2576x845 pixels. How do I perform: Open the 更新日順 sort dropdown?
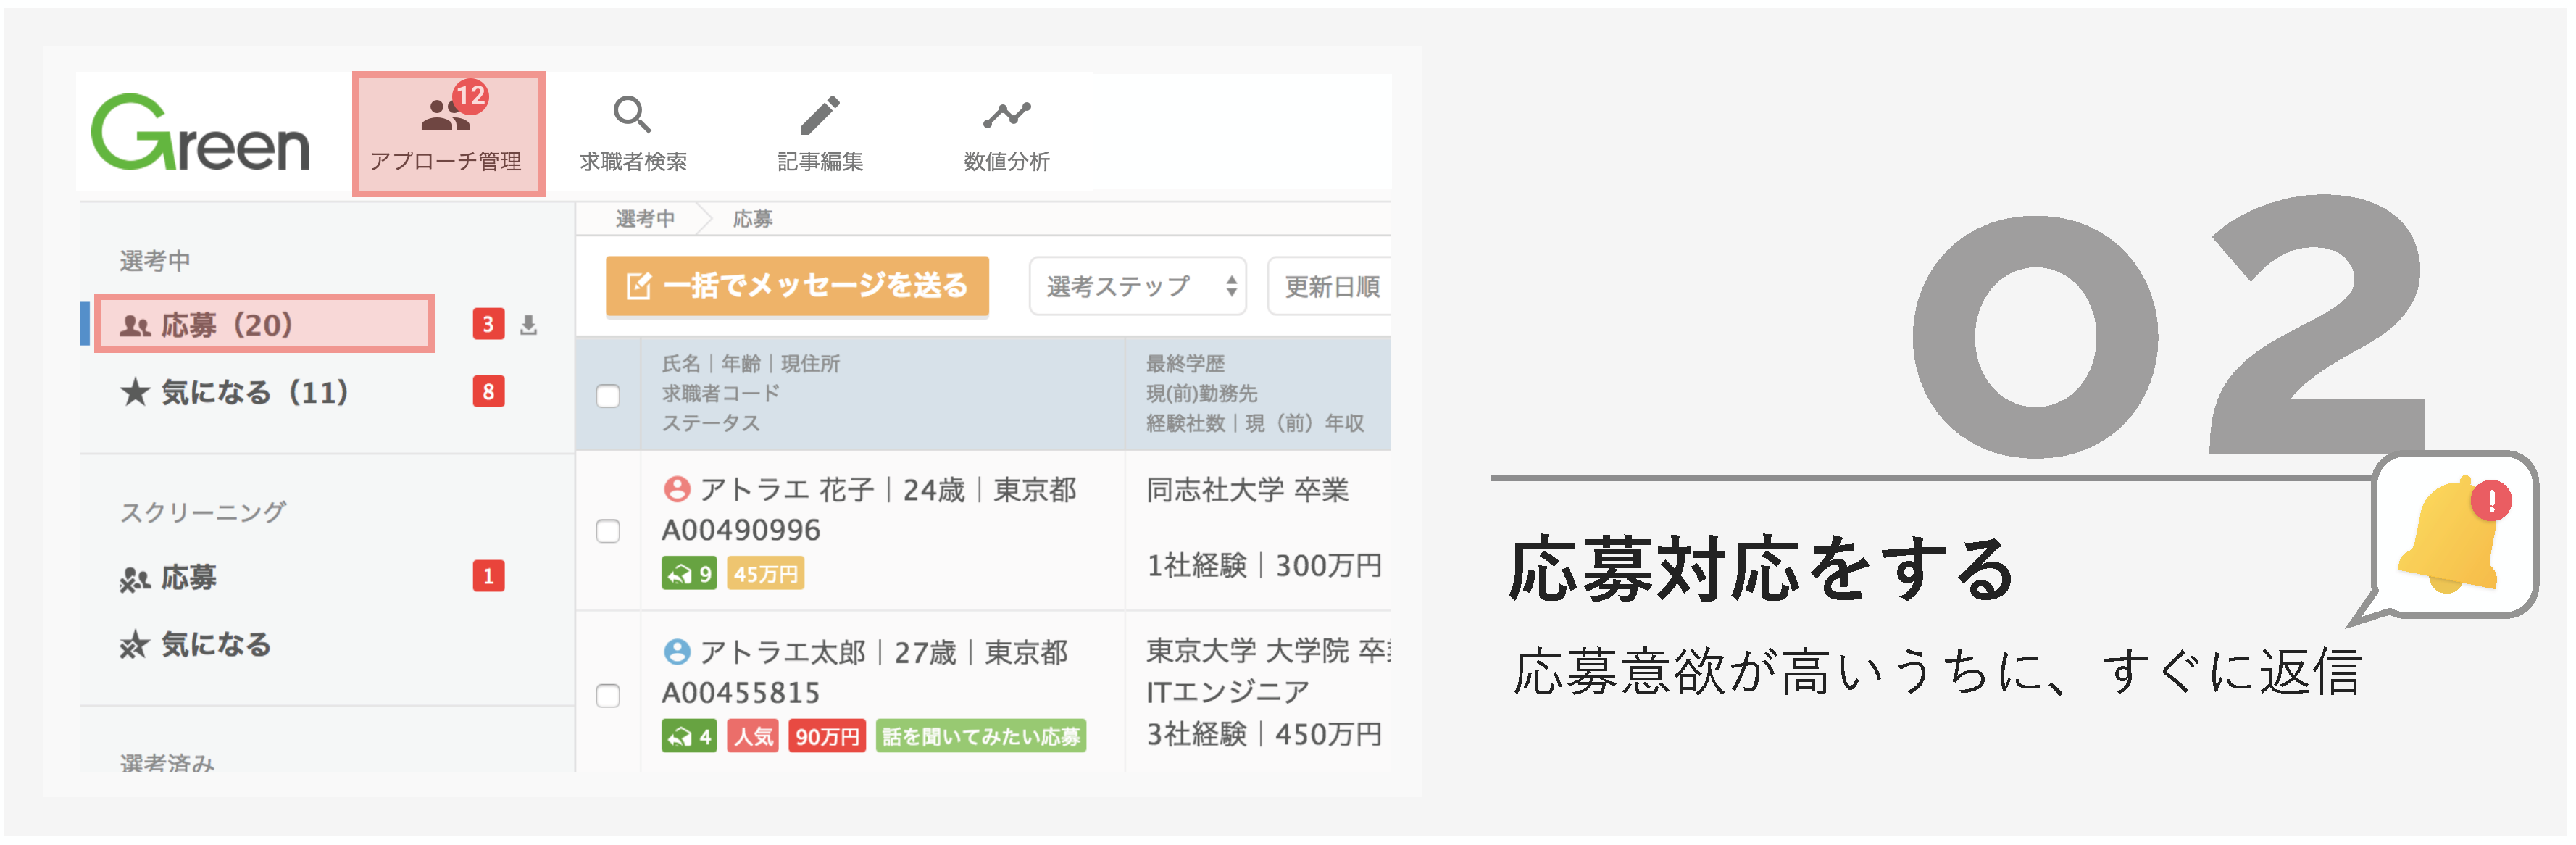[1330, 287]
